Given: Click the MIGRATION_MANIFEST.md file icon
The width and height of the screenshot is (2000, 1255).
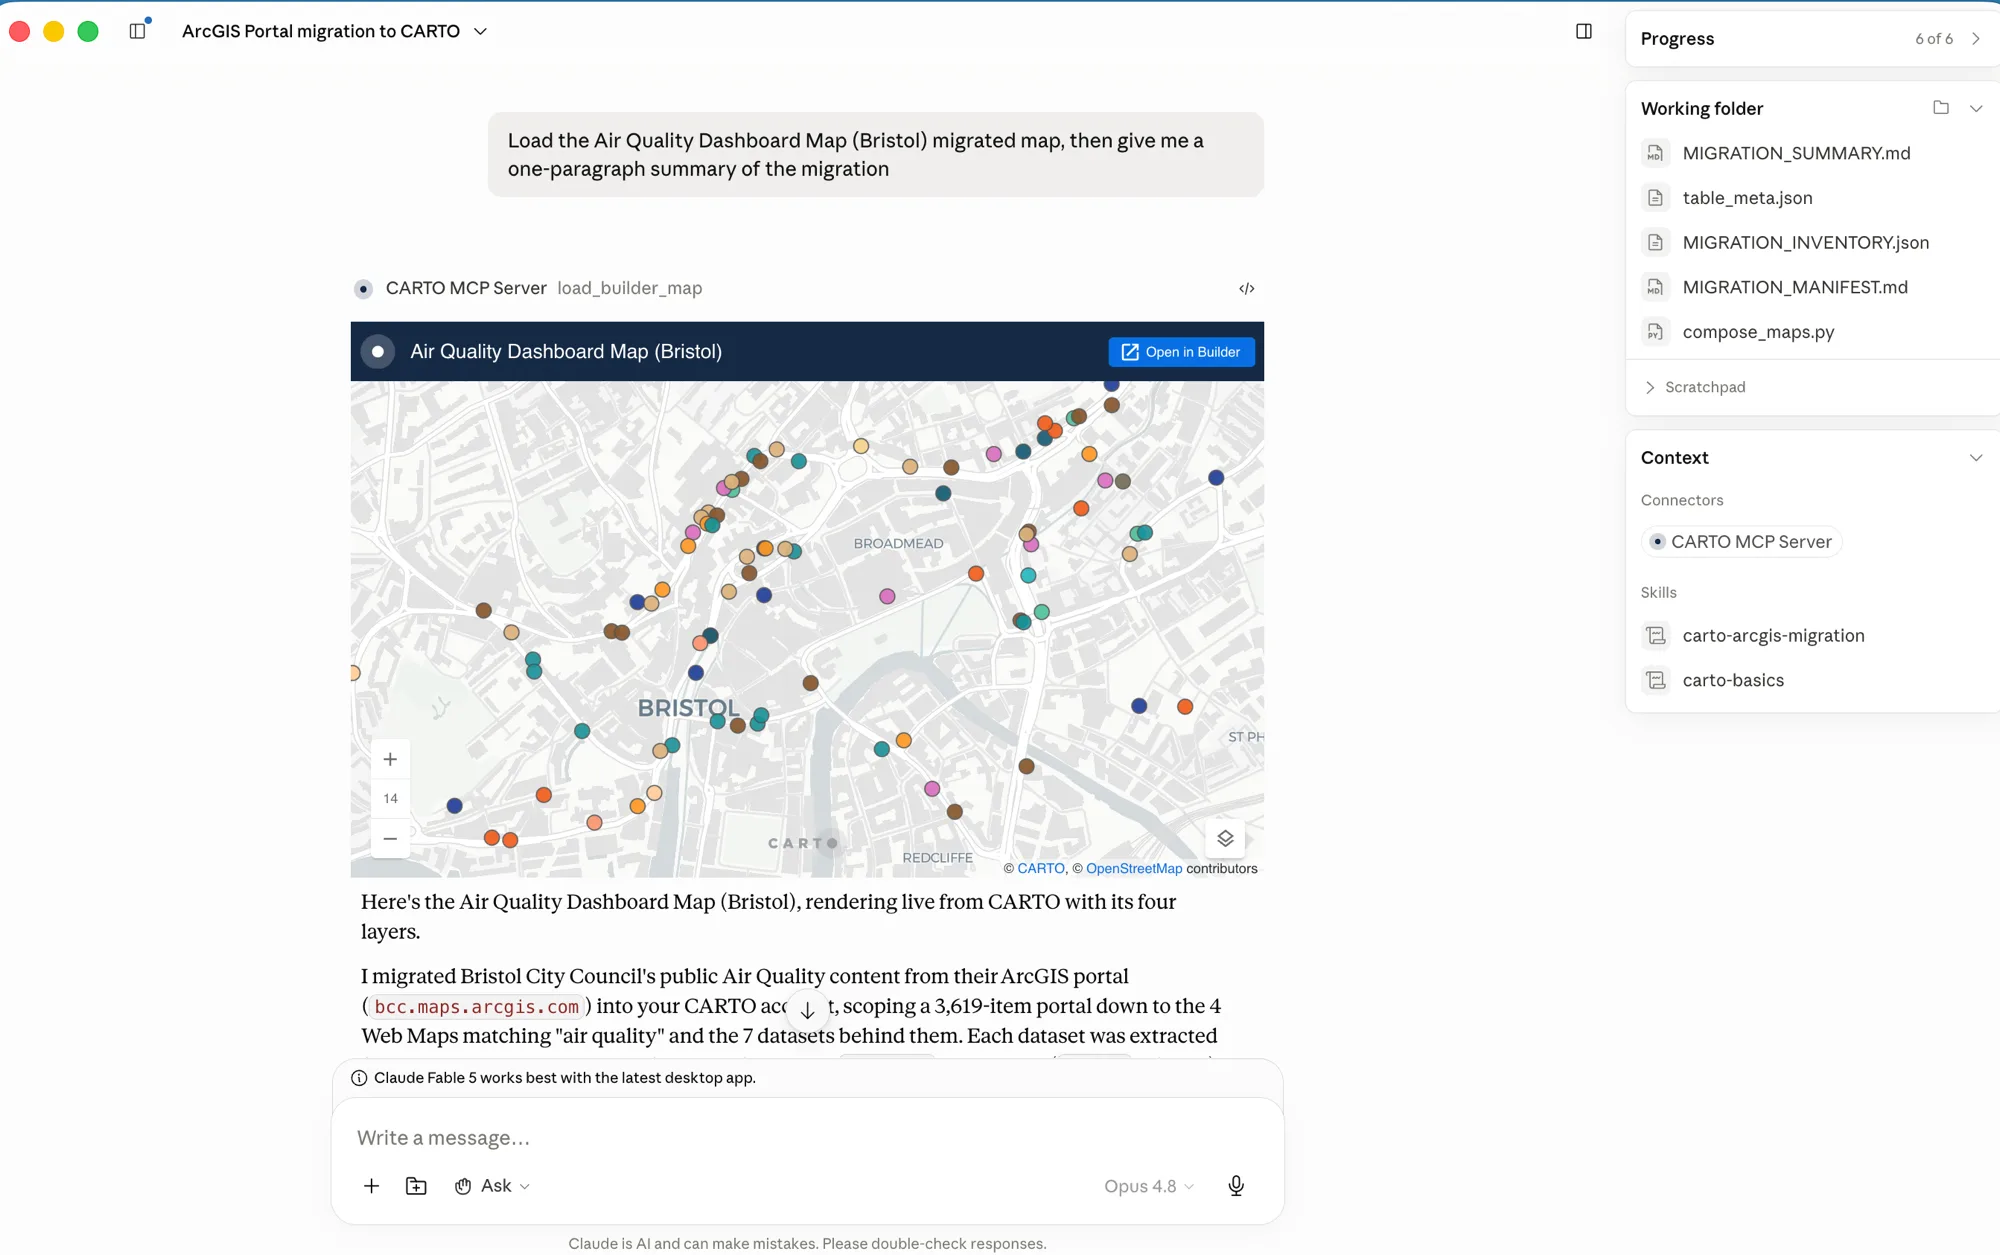Looking at the screenshot, I should tap(1656, 287).
